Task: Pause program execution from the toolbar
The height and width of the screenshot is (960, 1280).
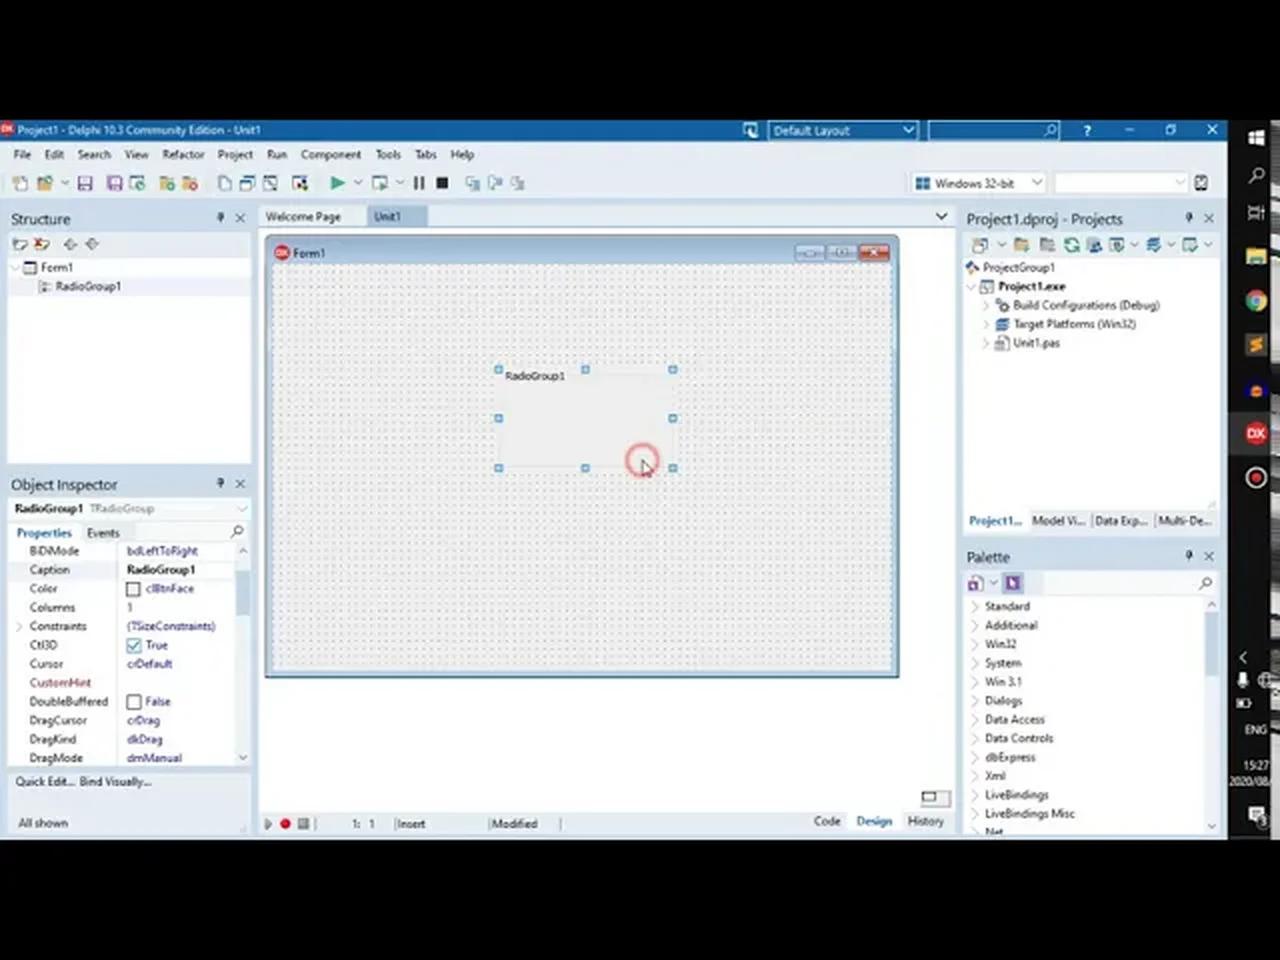Action: [x=419, y=183]
